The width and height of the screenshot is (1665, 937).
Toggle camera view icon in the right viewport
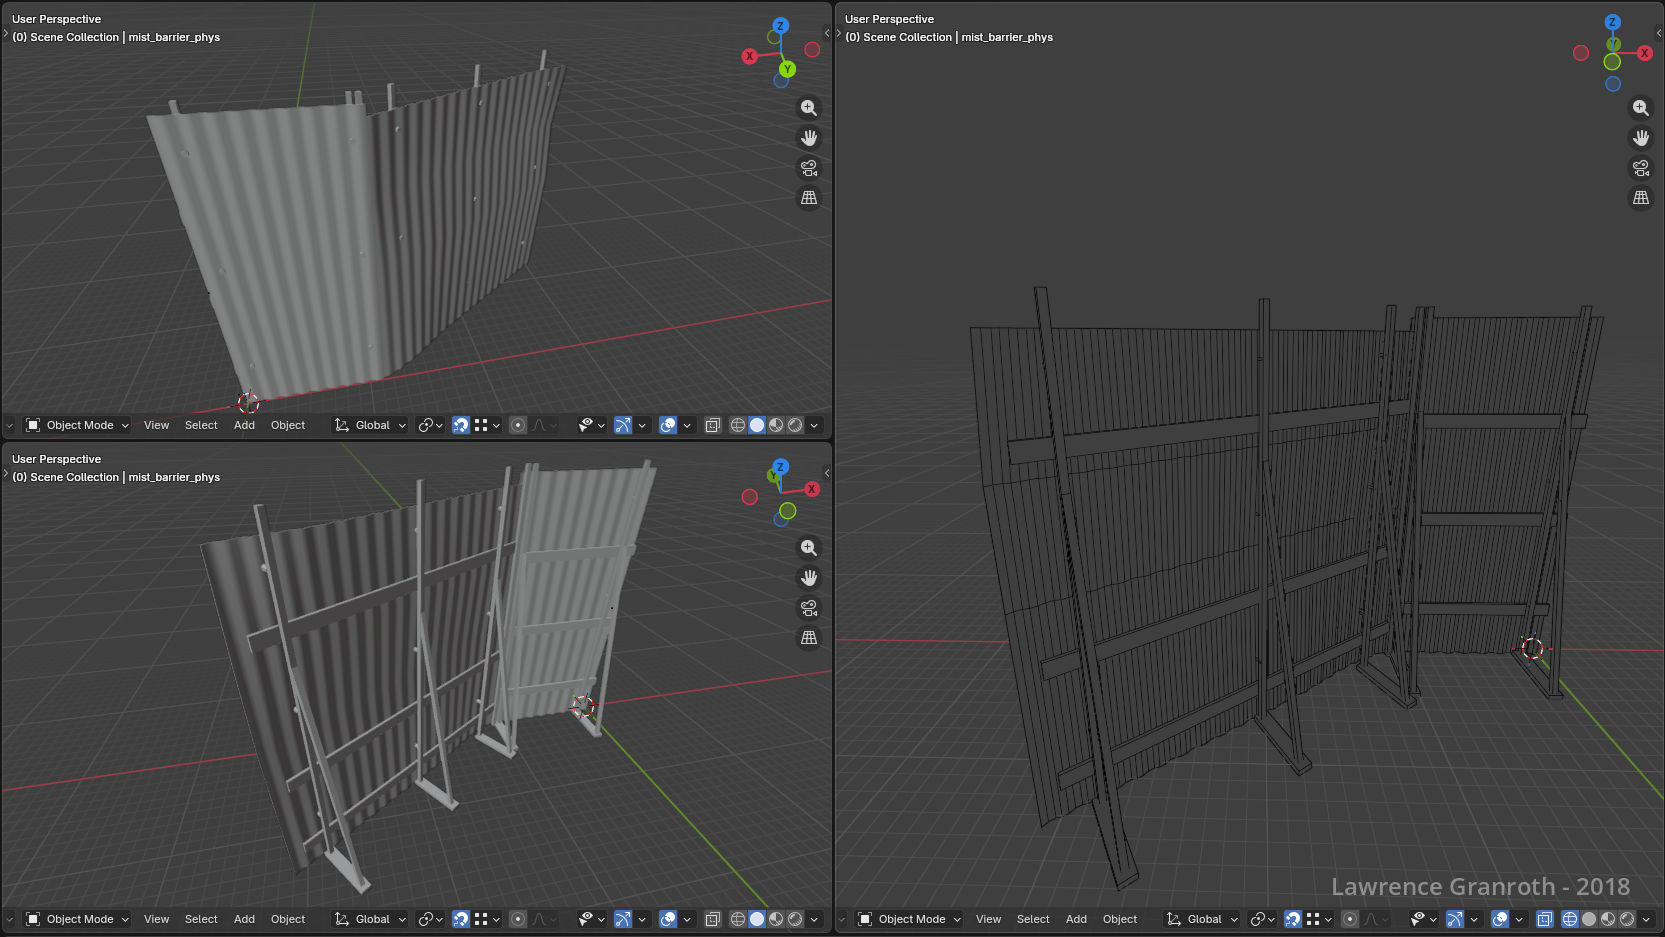(x=1641, y=168)
